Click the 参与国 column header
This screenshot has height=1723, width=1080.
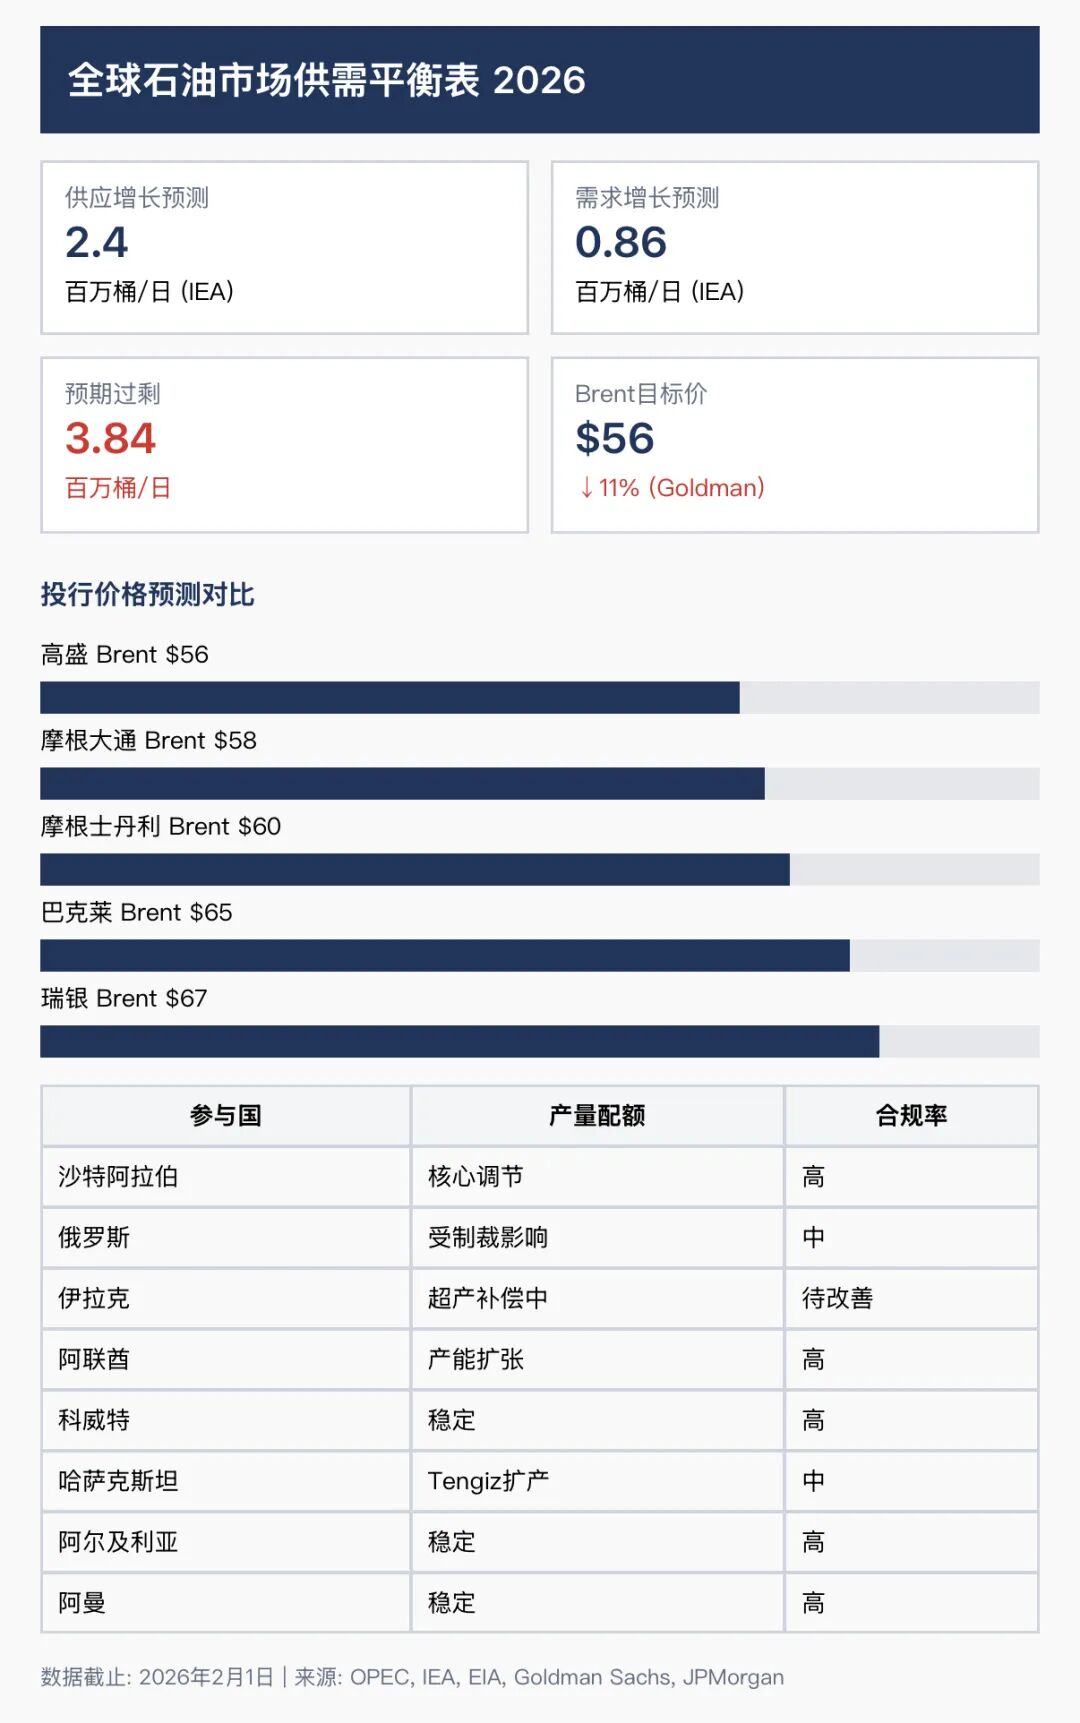point(226,1115)
